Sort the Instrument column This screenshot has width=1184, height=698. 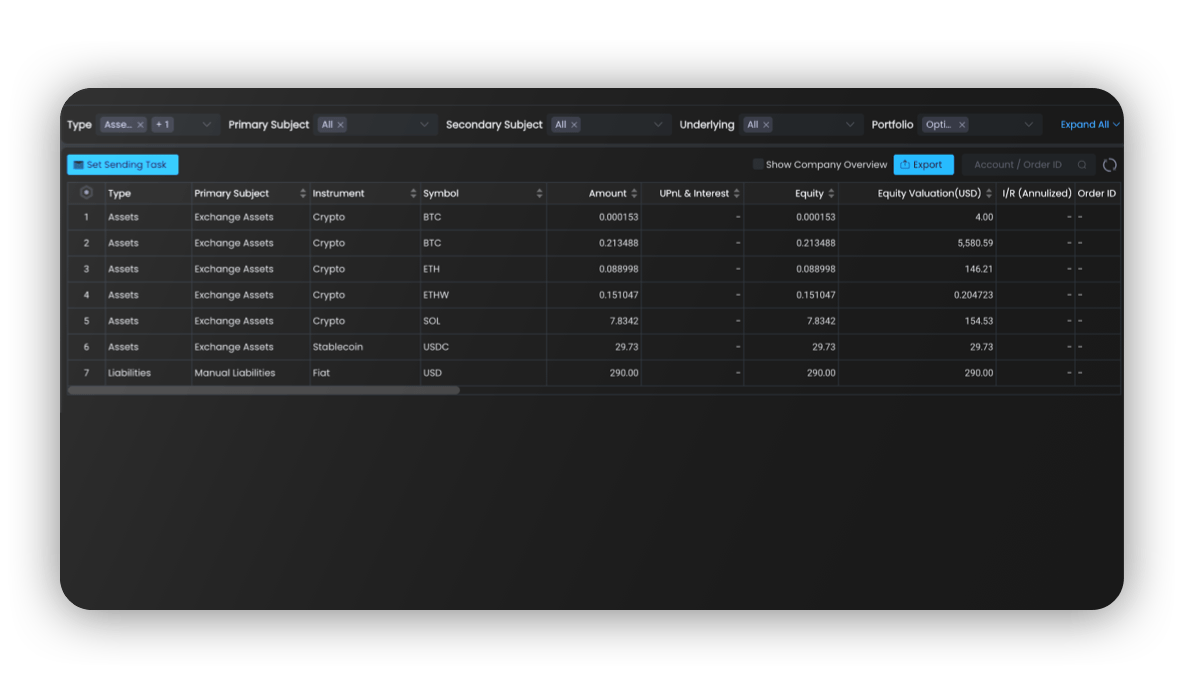414,193
